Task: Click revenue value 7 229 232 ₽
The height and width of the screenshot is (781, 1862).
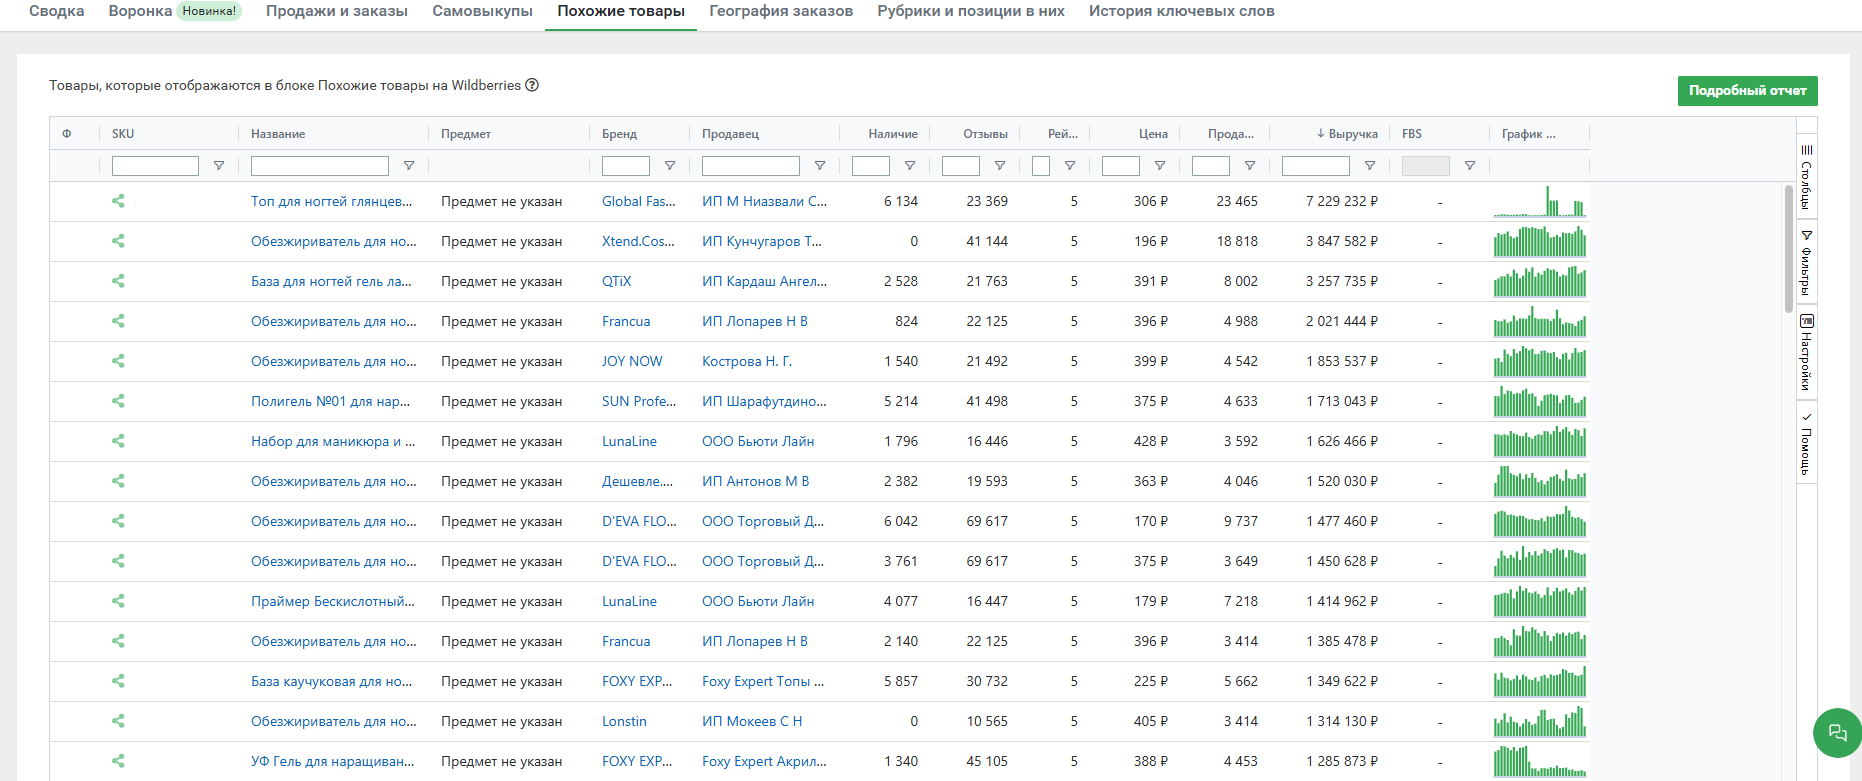Action: [1342, 201]
